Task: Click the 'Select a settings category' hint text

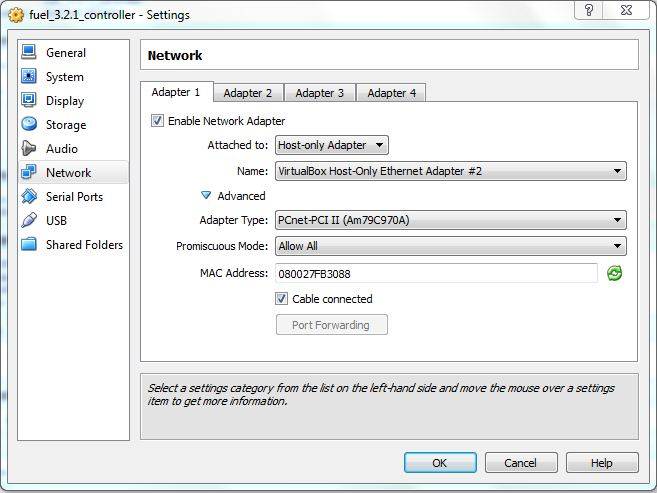Action: 380,395
